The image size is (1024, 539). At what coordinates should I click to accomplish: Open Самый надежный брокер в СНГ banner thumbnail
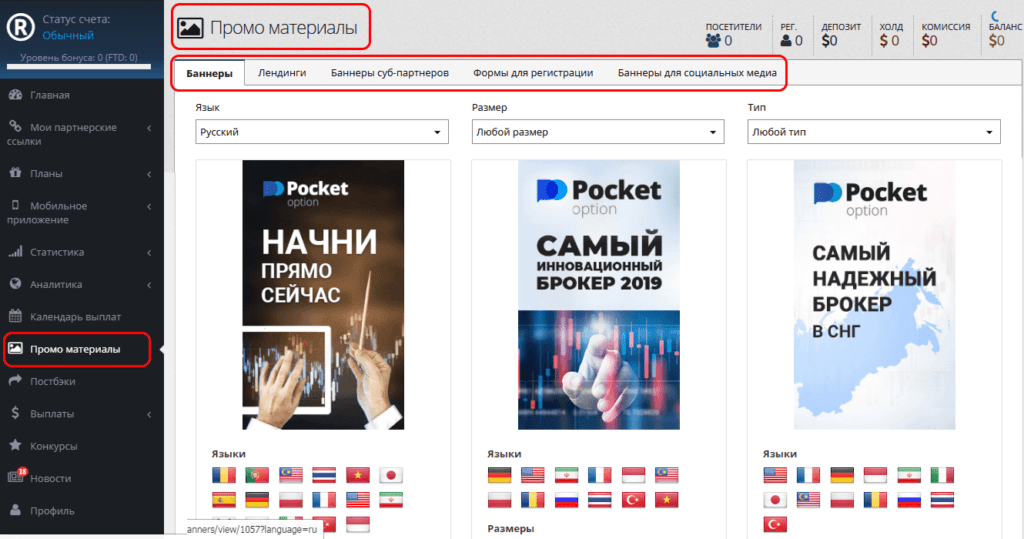(874, 295)
